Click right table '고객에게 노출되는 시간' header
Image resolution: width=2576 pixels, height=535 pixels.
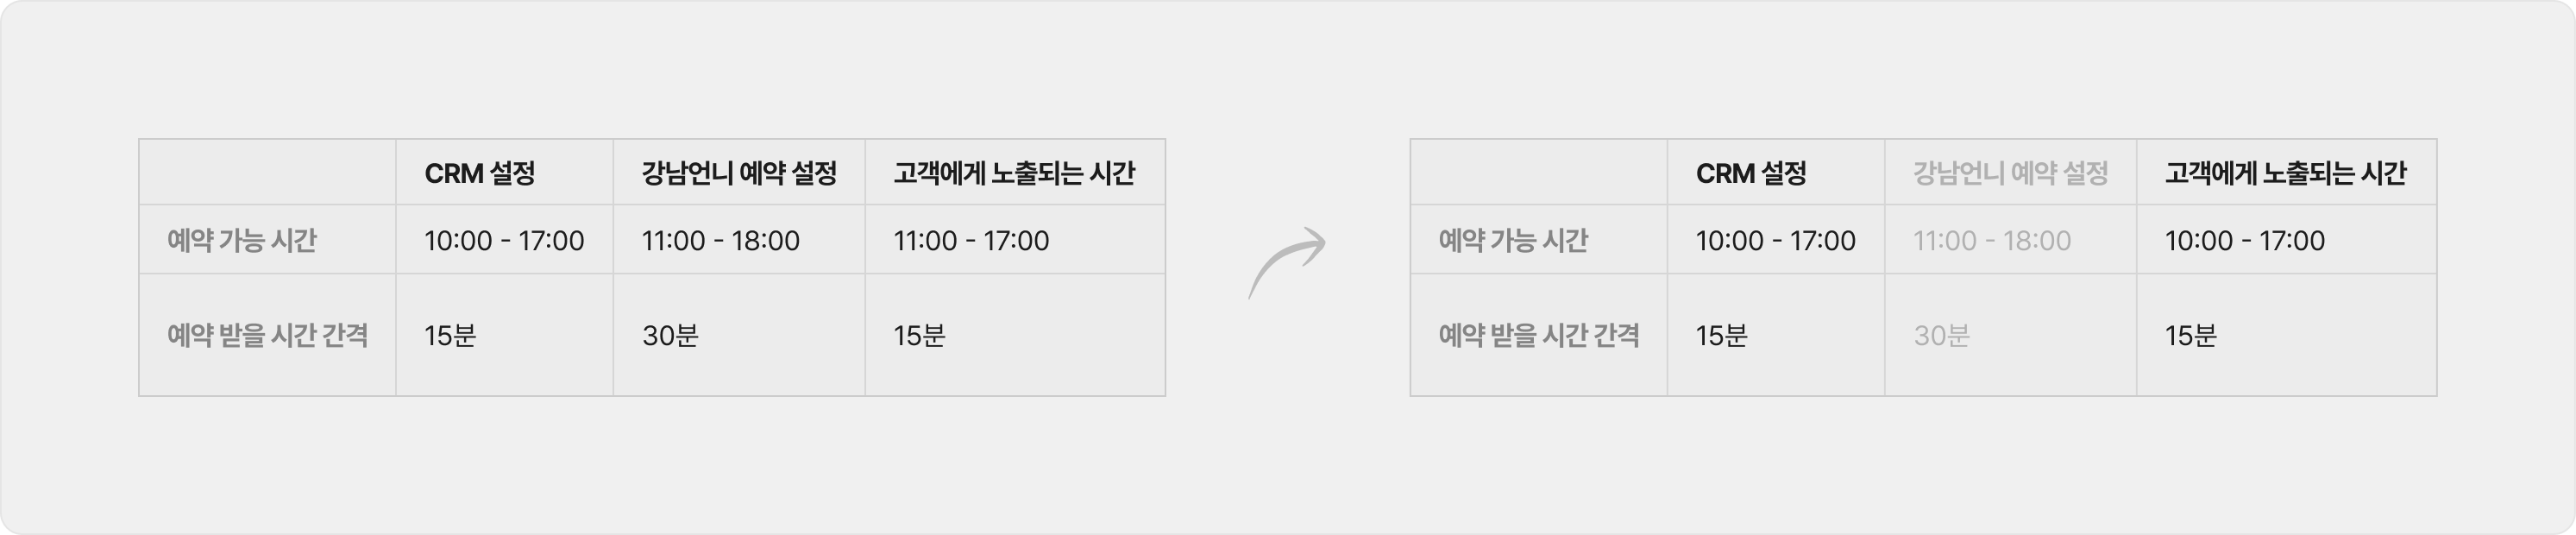point(2285,174)
